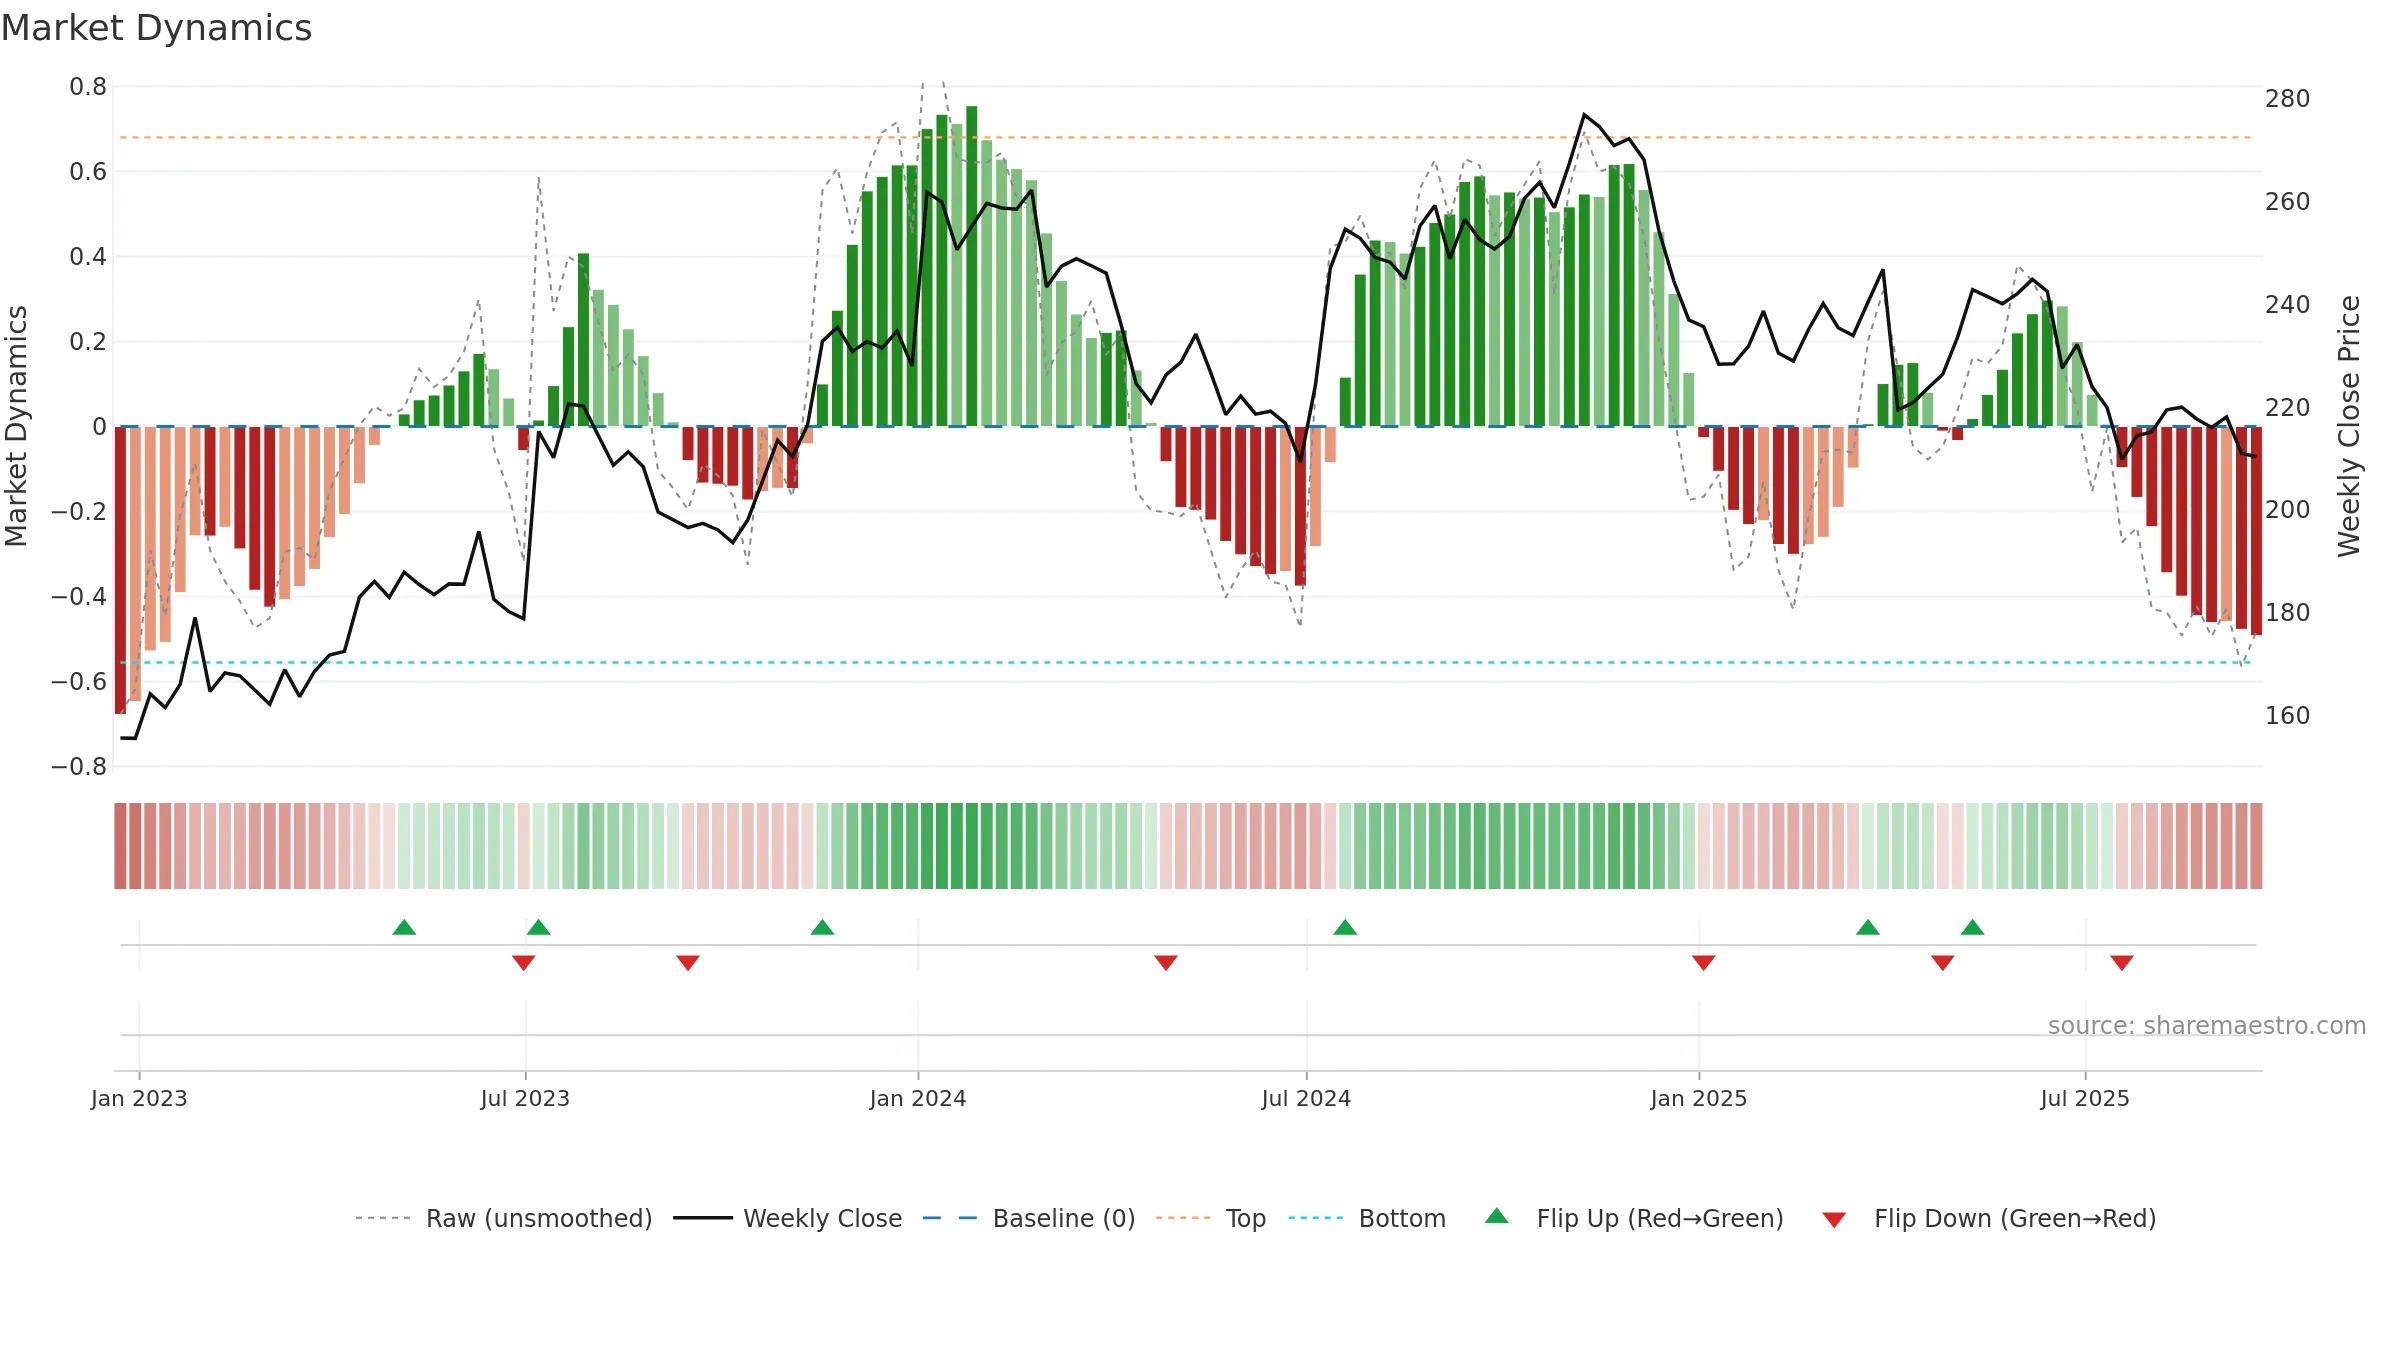The width and height of the screenshot is (2400, 1350).
Task: Click the Market Dynamics chart title
Action: tap(157, 28)
